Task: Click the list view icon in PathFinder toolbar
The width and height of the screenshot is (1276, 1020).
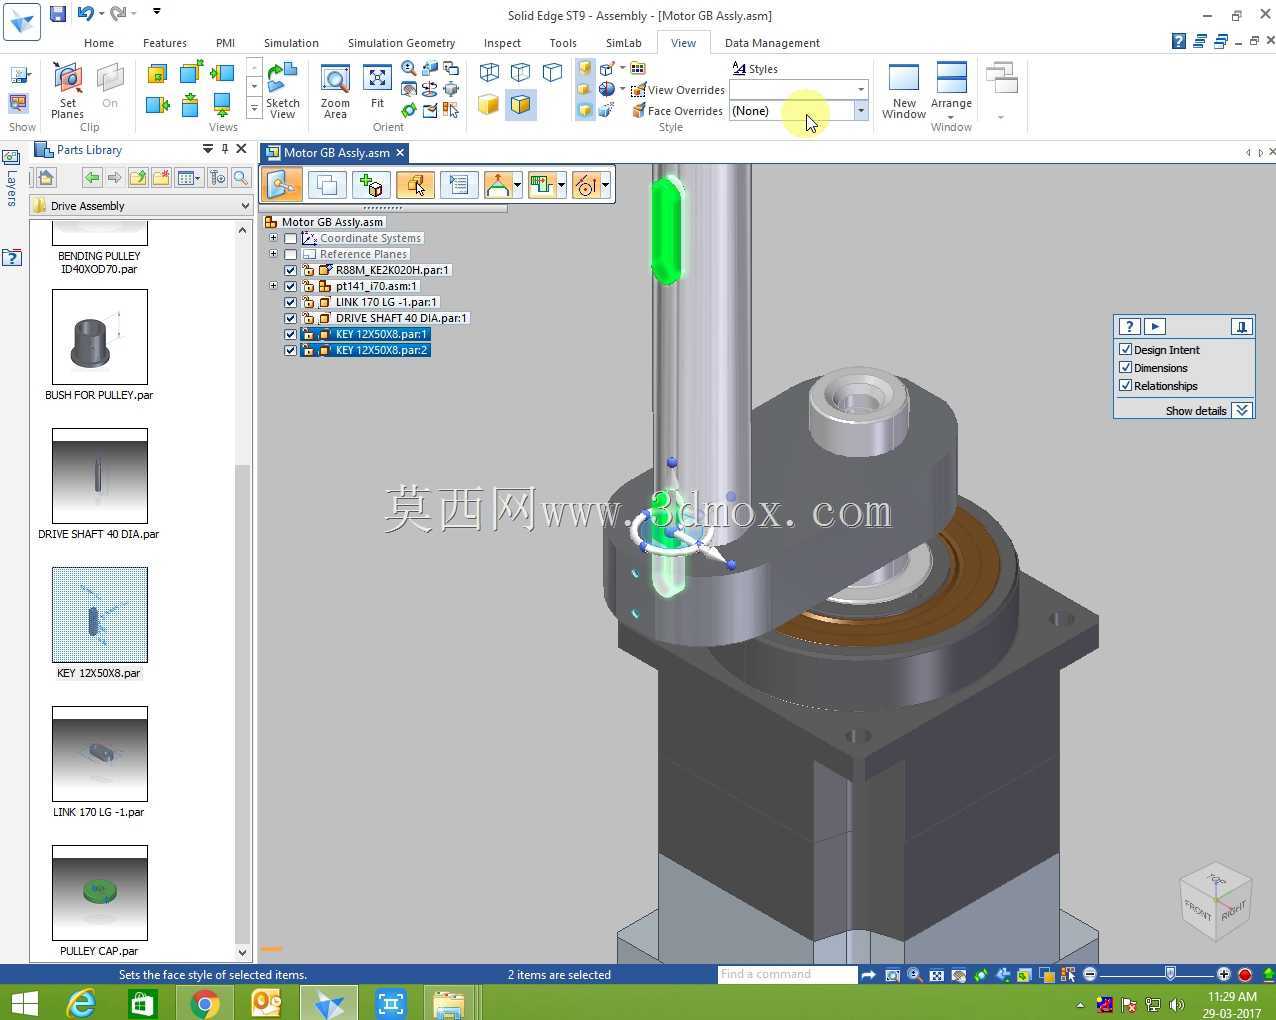Action: pos(459,185)
